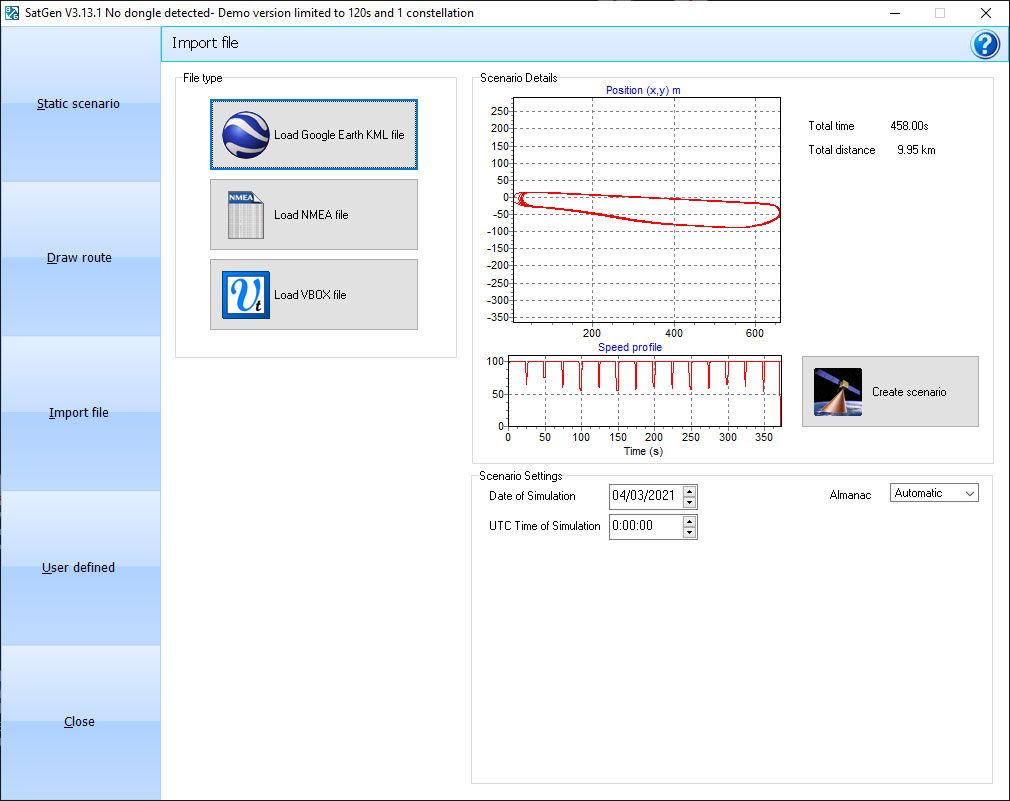1010x801 pixels.
Task: Close the application using the Close sidebar option
Action: 79,721
